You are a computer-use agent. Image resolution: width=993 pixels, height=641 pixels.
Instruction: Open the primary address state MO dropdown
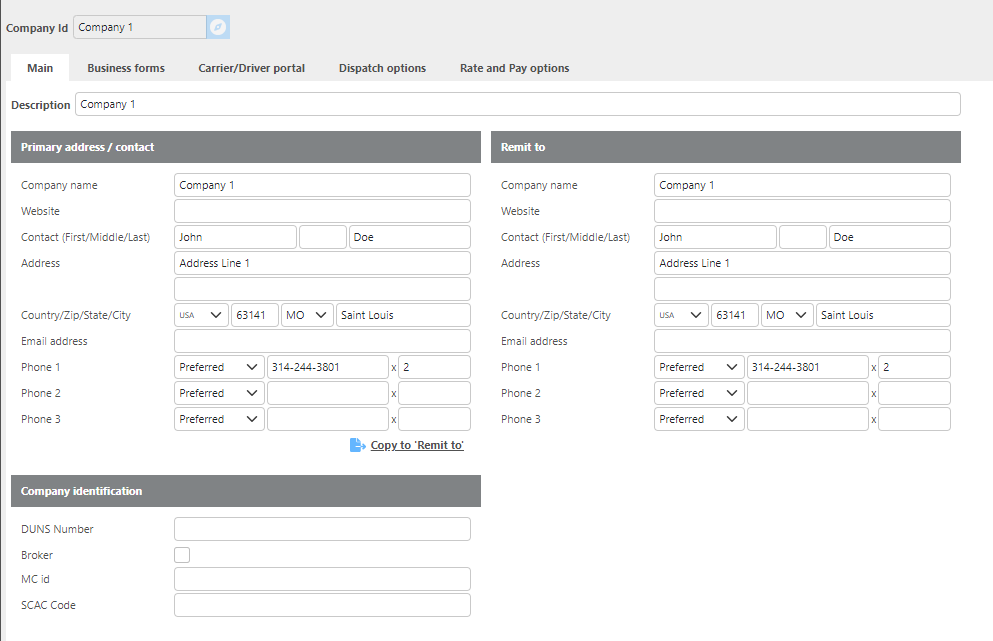(307, 315)
